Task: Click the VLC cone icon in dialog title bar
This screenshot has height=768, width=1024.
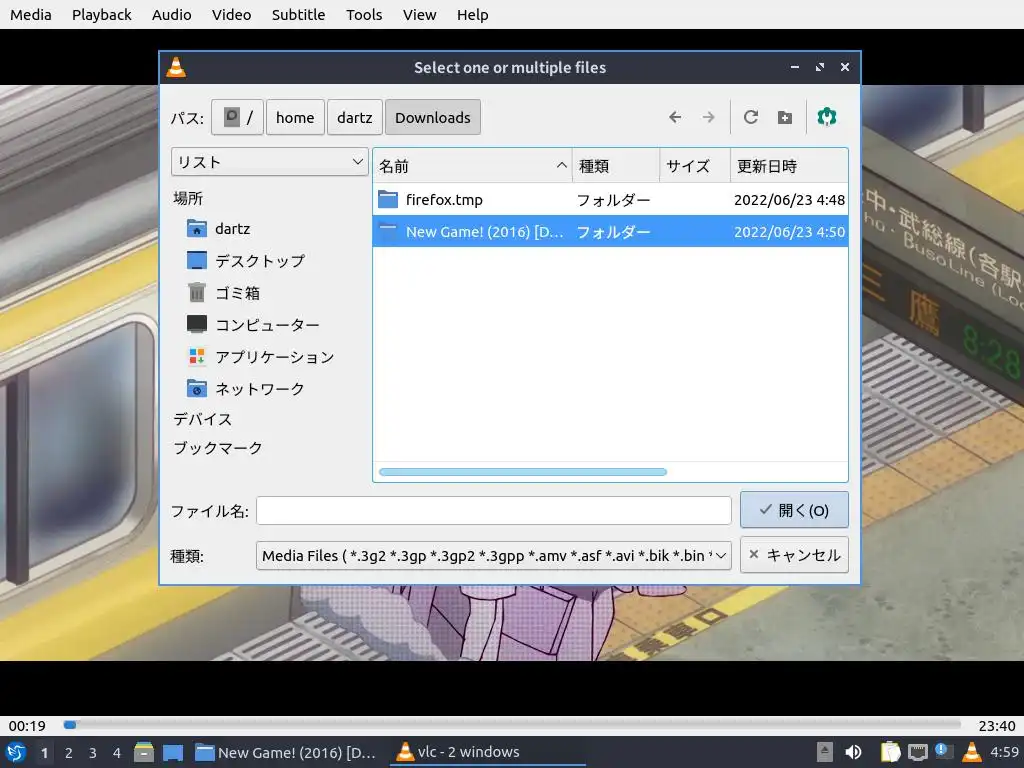Action: pyautogui.click(x=176, y=67)
